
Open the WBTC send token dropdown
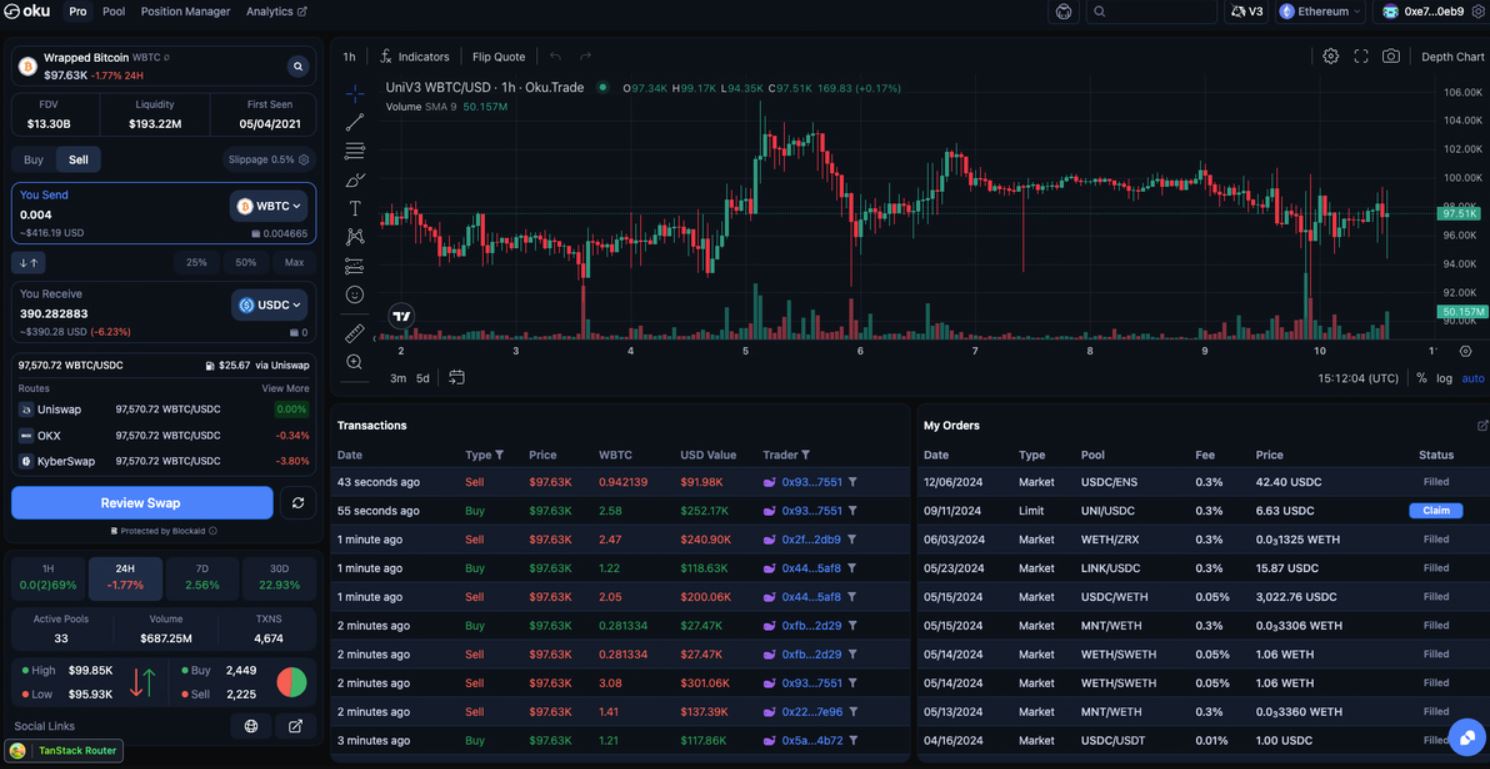pos(269,206)
